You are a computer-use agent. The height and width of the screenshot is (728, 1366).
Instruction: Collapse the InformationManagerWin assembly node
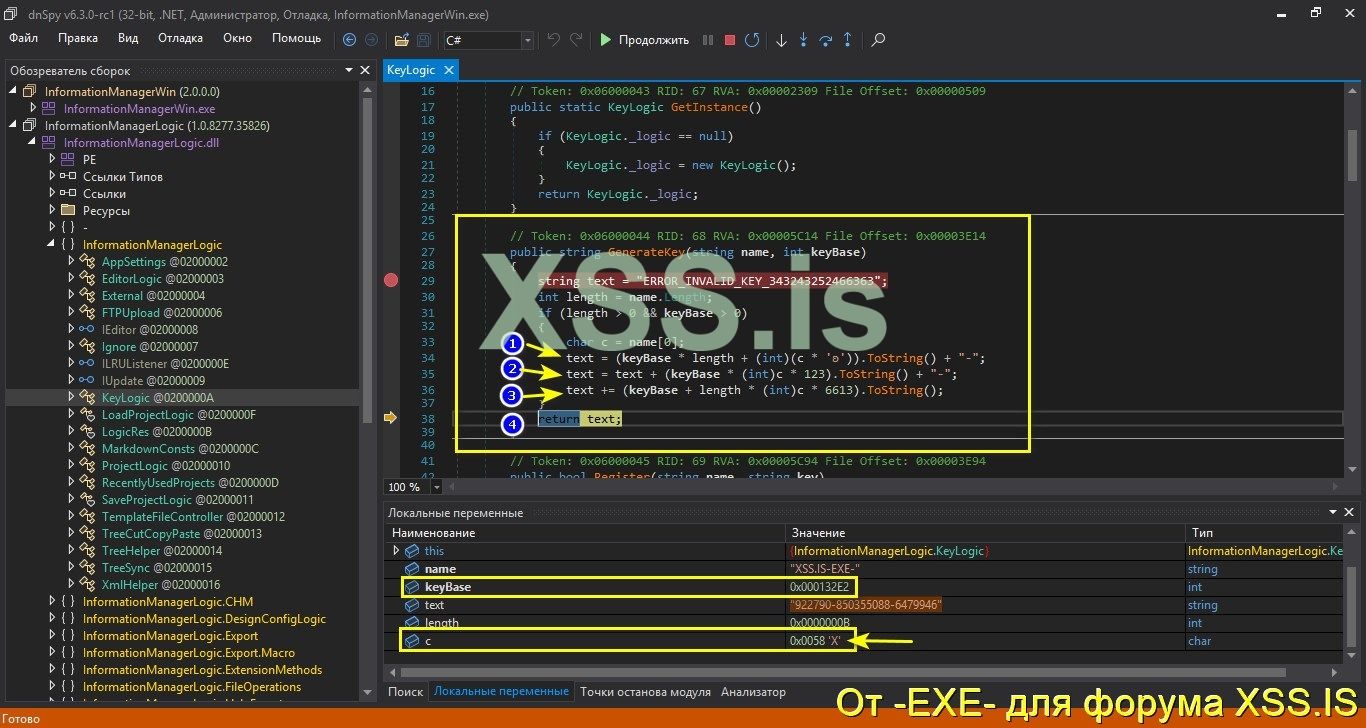[x=13, y=91]
